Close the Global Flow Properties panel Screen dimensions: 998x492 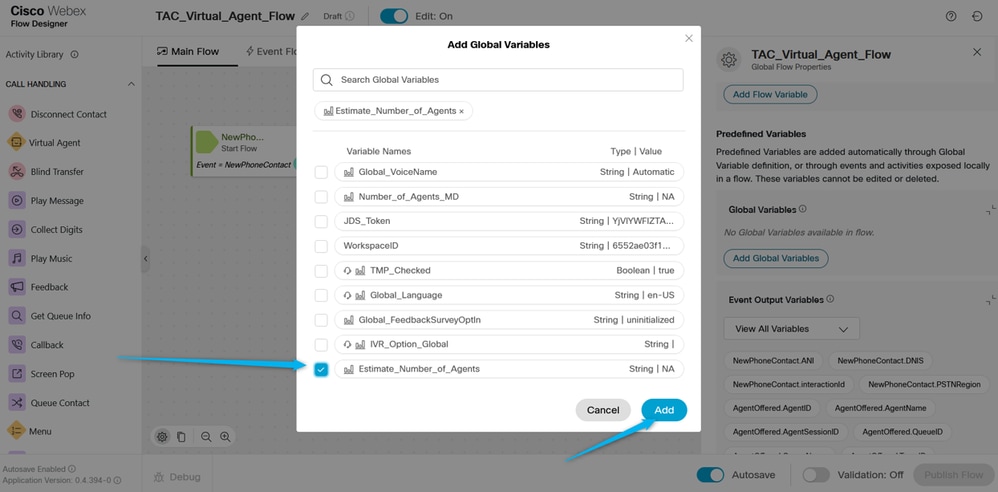pyautogui.click(x=977, y=52)
